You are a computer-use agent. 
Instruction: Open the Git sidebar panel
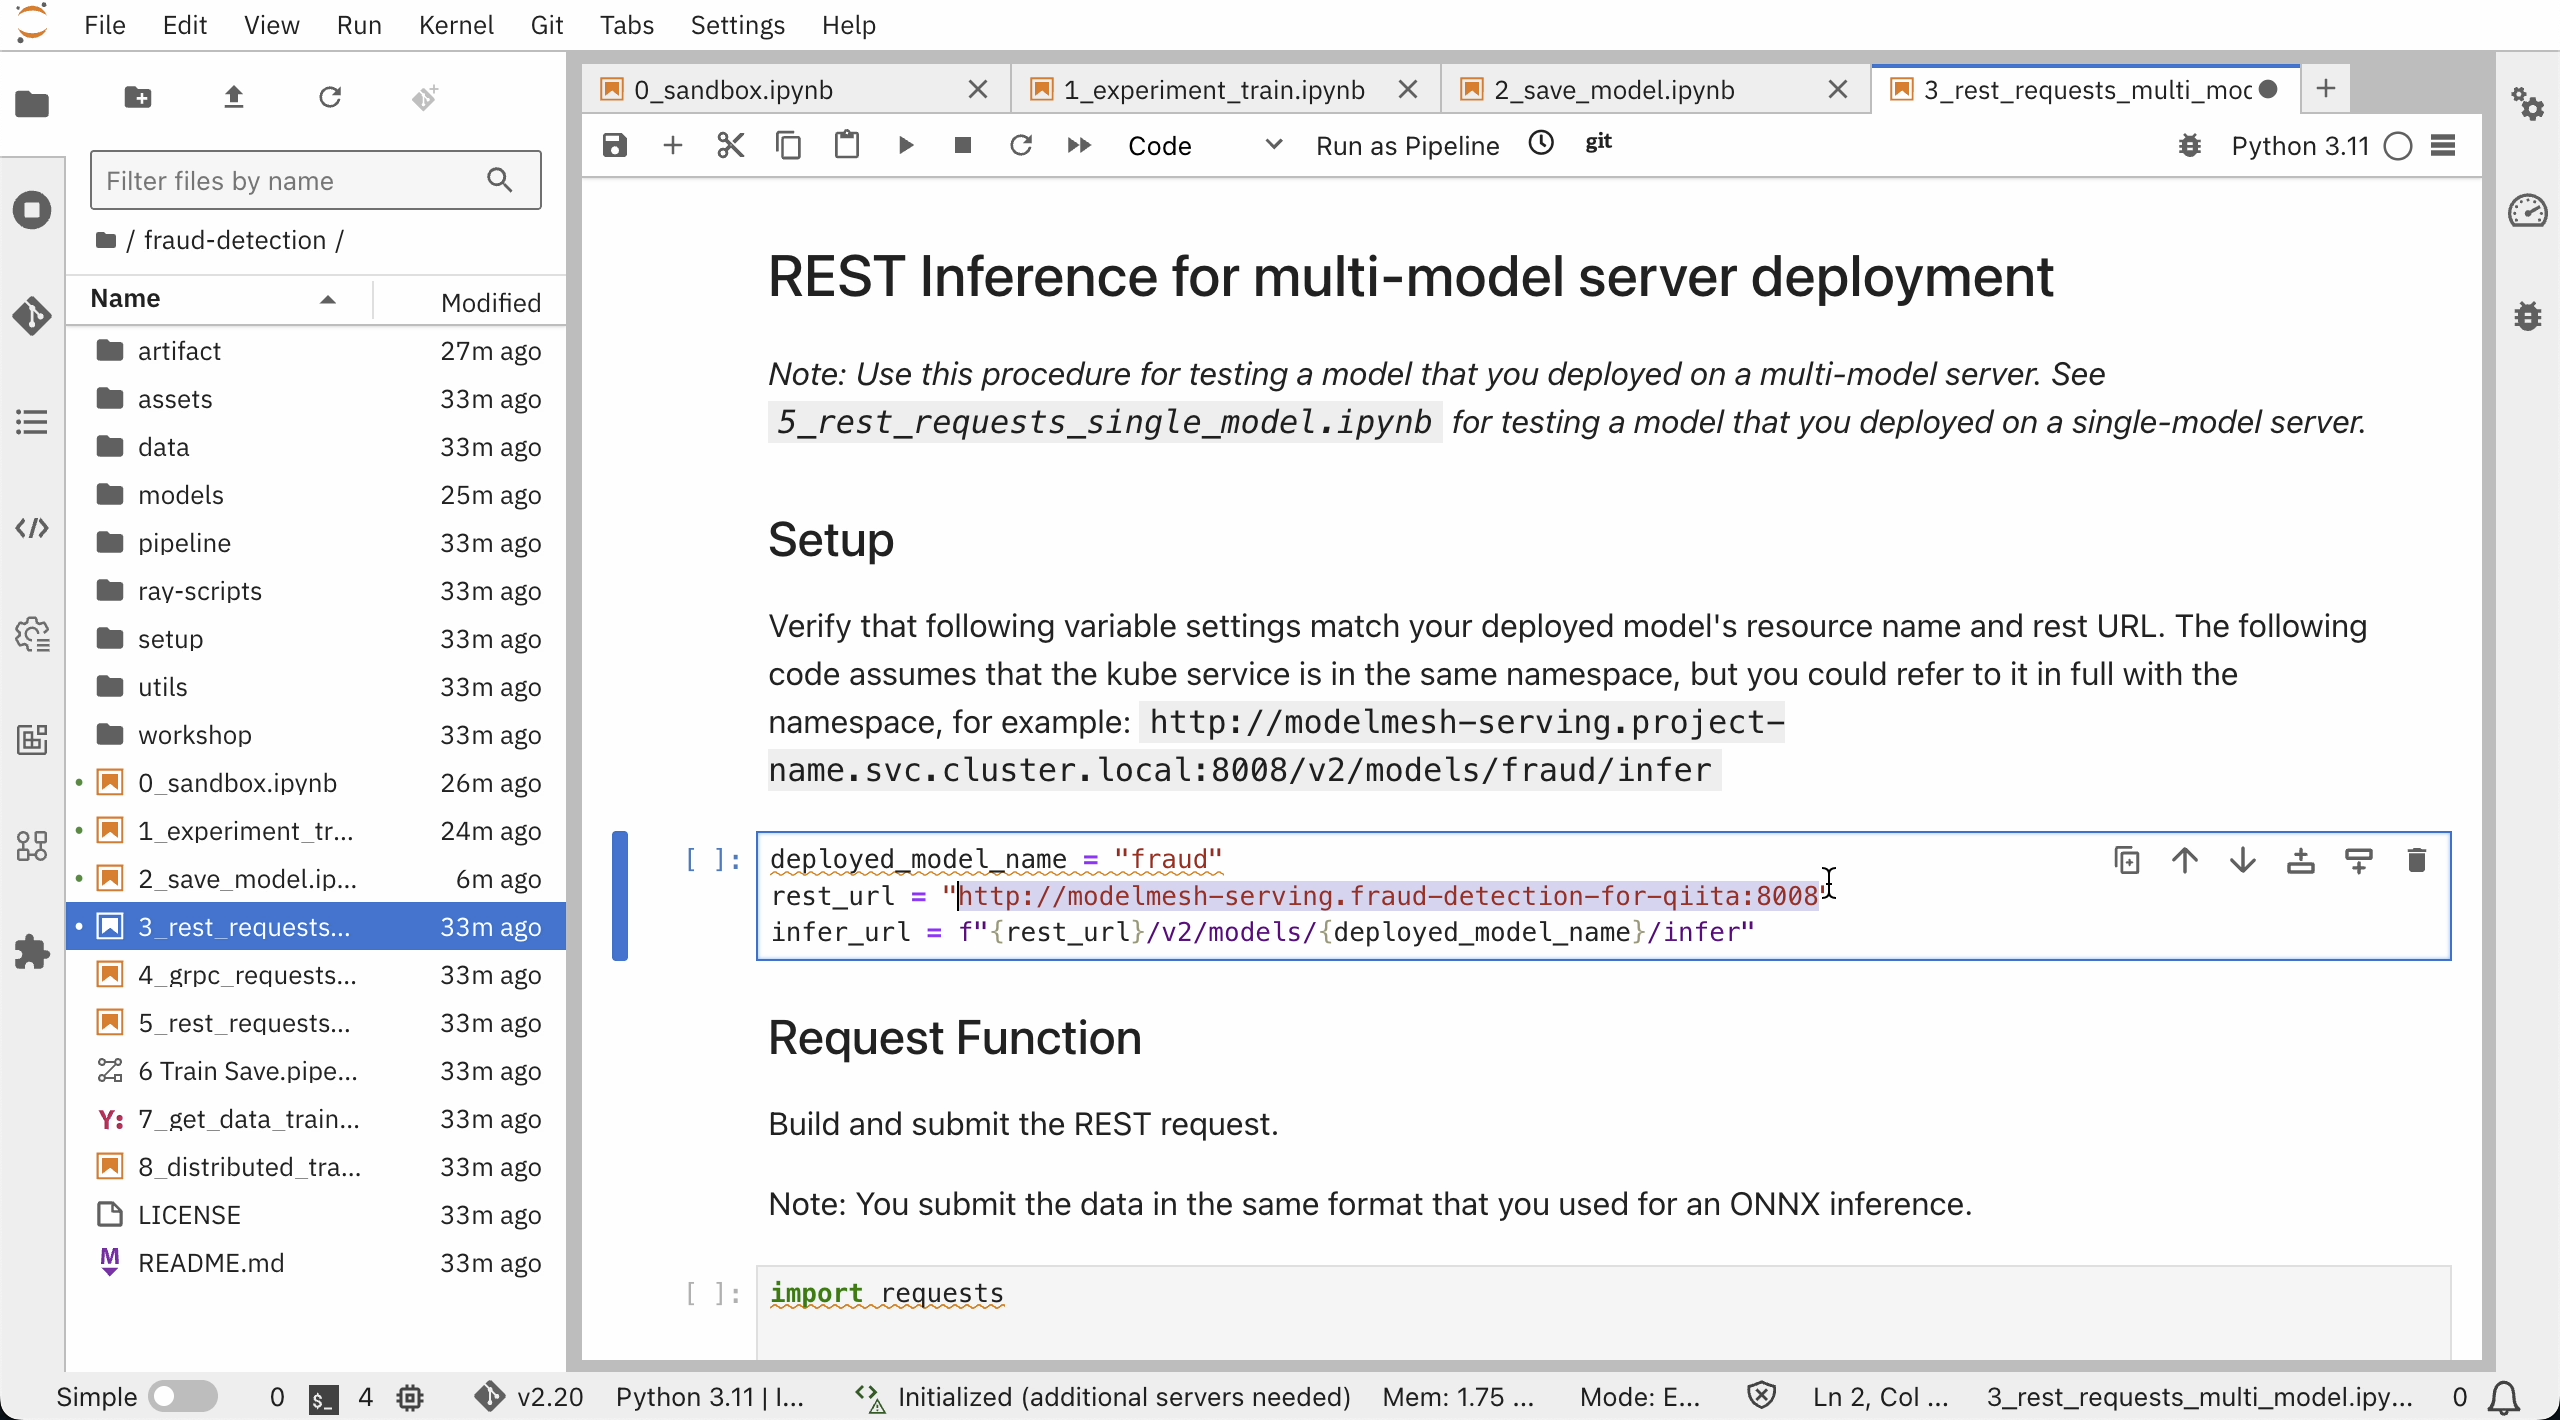(x=32, y=316)
